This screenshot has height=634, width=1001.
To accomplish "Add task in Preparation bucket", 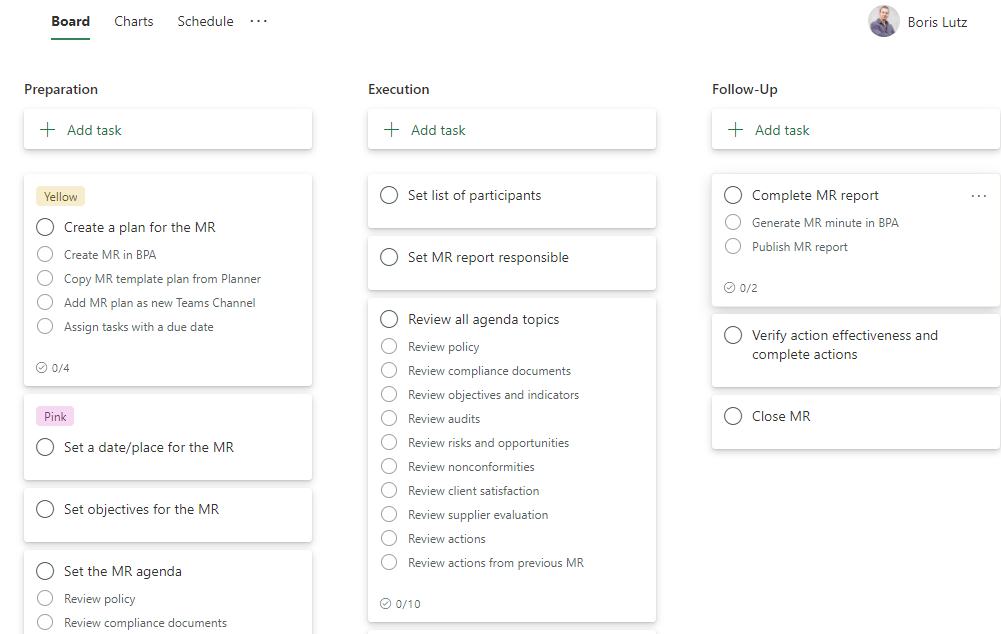I will (x=168, y=130).
